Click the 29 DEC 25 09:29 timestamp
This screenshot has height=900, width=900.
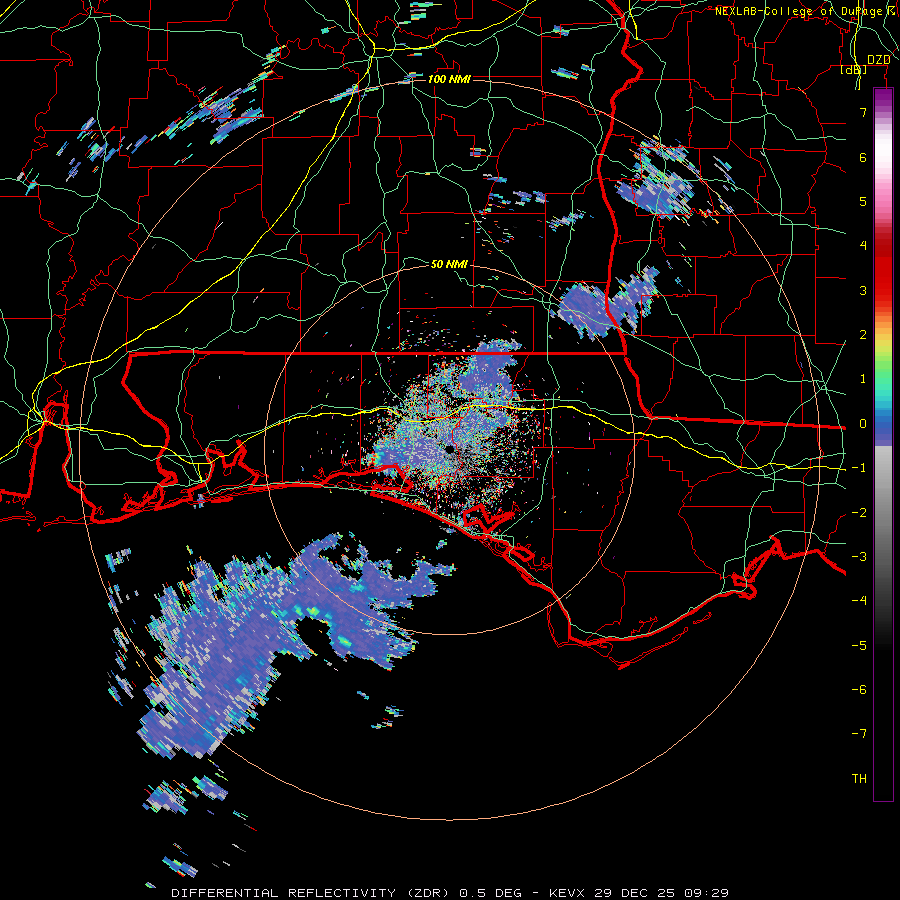tap(661, 893)
